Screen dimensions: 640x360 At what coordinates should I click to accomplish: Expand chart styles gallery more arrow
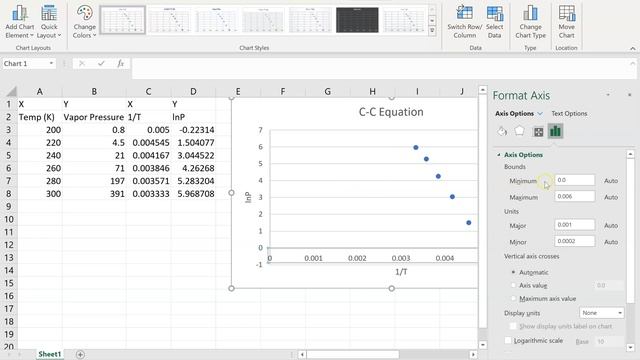pyautogui.click(x=432, y=31)
